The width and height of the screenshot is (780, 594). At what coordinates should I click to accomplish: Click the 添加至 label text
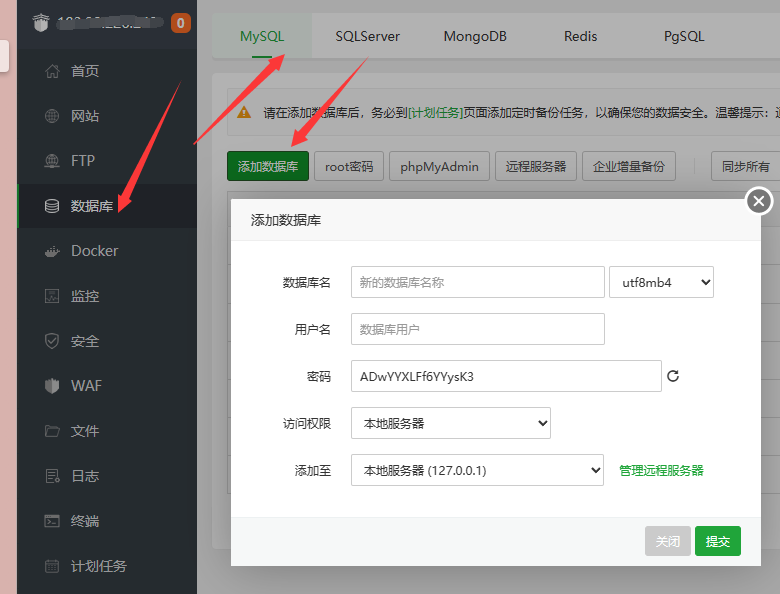tap(312, 470)
